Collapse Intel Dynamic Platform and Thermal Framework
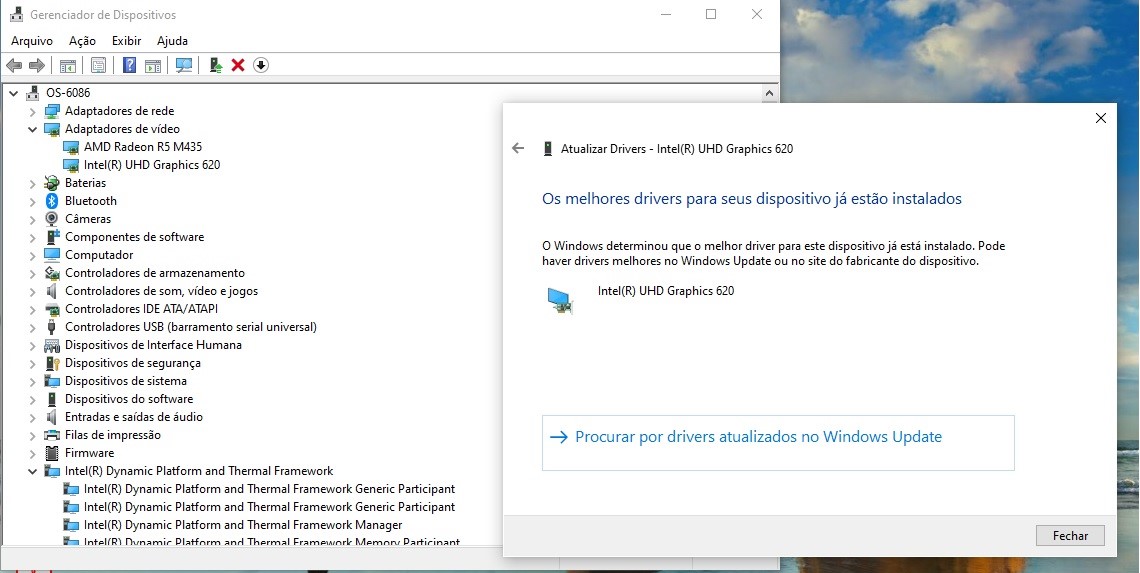Image resolution: width=1140 pixels, height=573 pixels. [32, 471]
